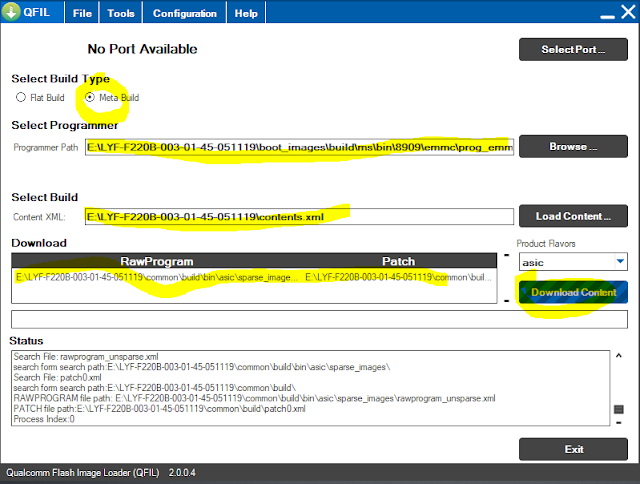
Task: Click the Load Content button
Action: [x=573, y=216]
